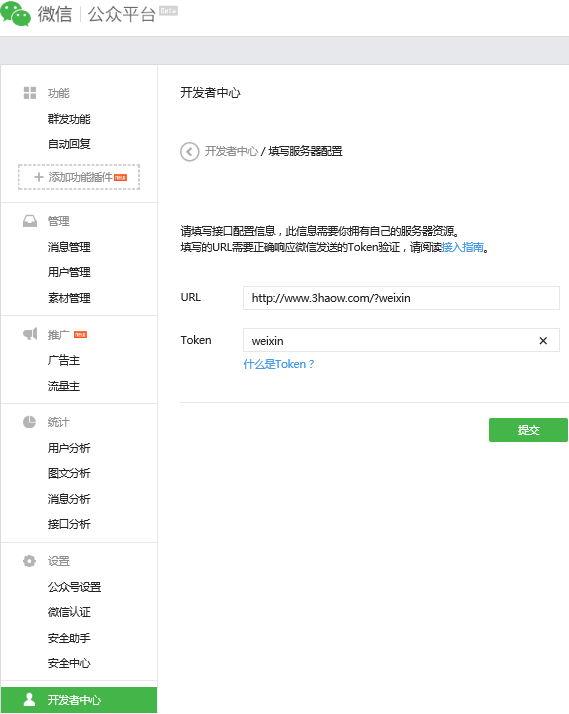Image resolution: width=569 pixels, height=714 pixels.
Task: Submit the form with 提交 button
Action: click(528, 430)
